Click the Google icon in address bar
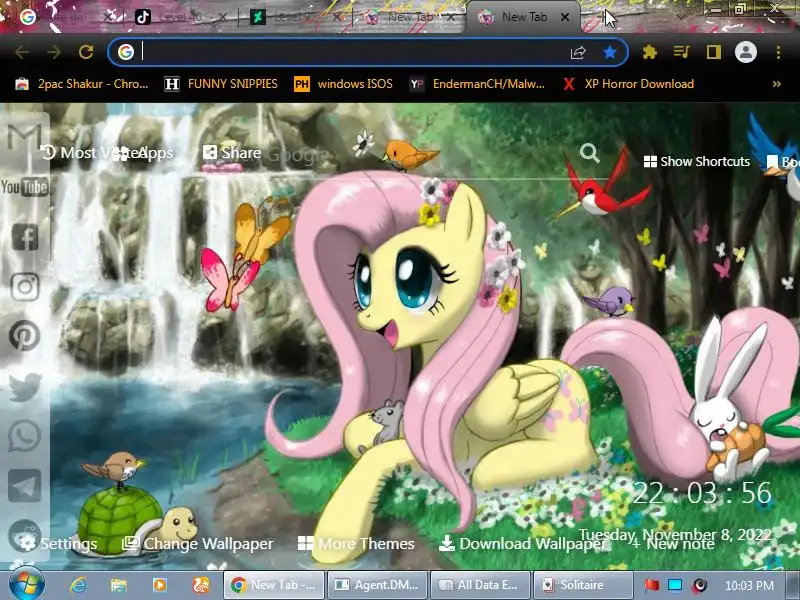The image size is (800, 600). [126, 52]
